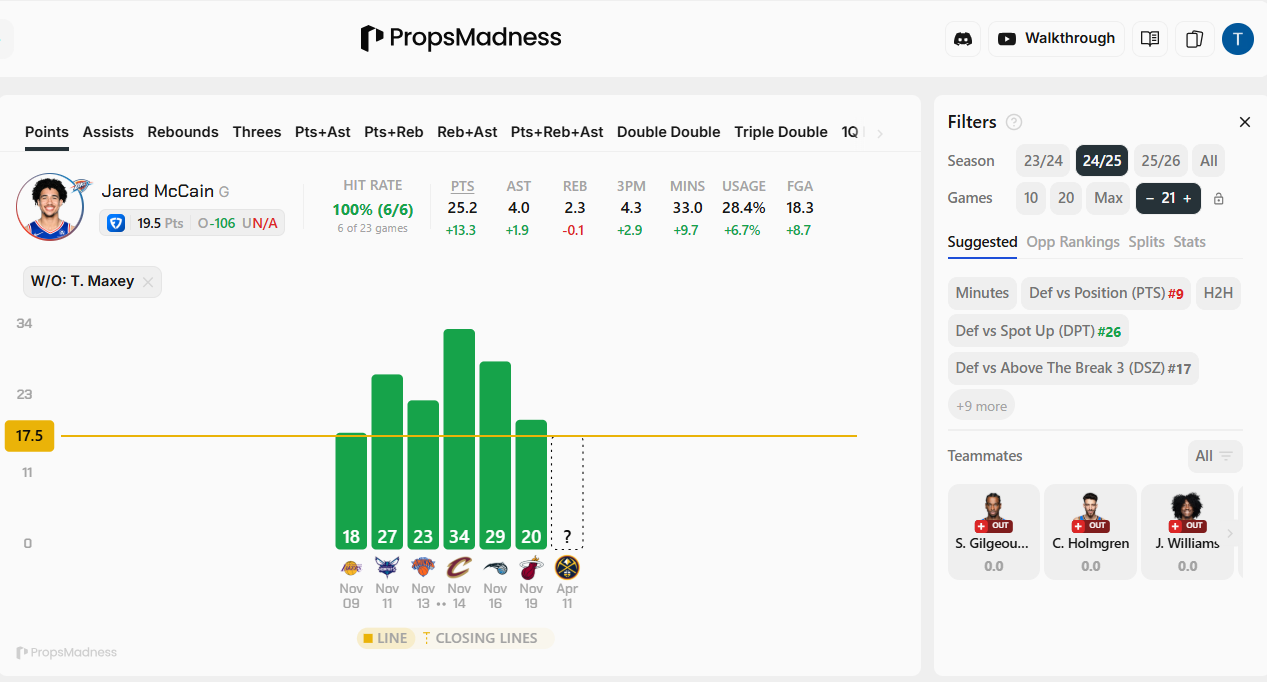1267x682 pixels.
Task: Click the lock icon beside games stepper
Action: tap(1218, 199)
